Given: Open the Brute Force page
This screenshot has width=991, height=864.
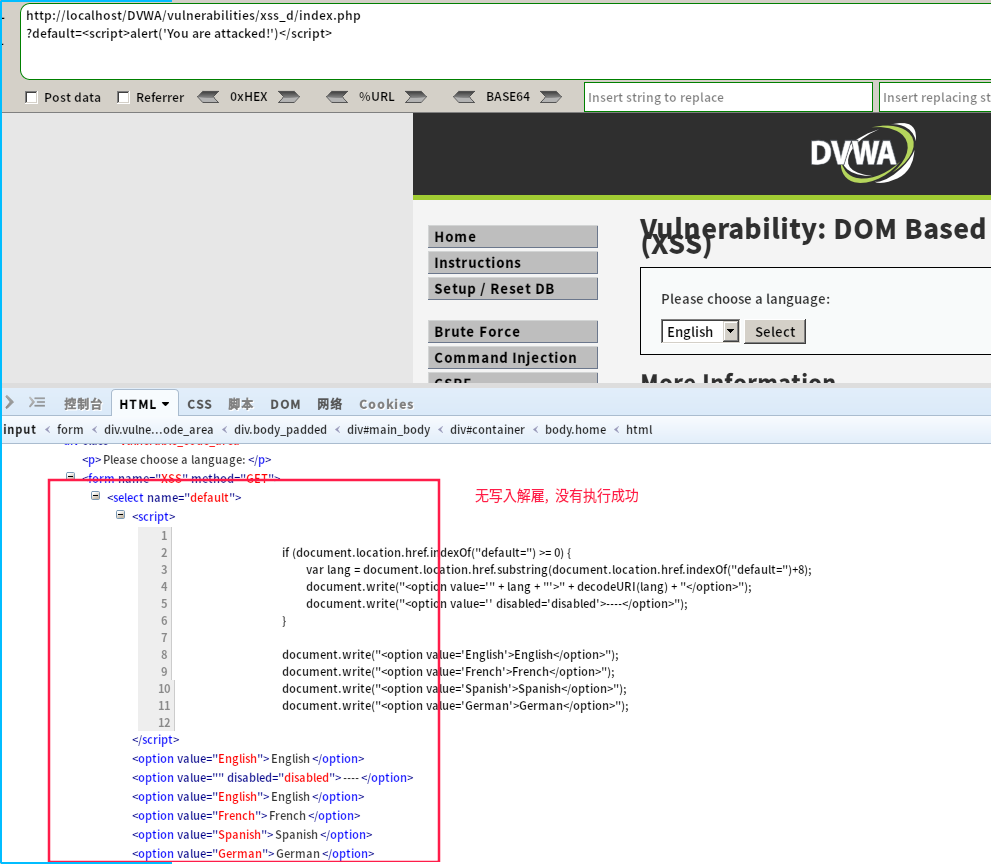Looking at the screenshot, I should (512, 331).
